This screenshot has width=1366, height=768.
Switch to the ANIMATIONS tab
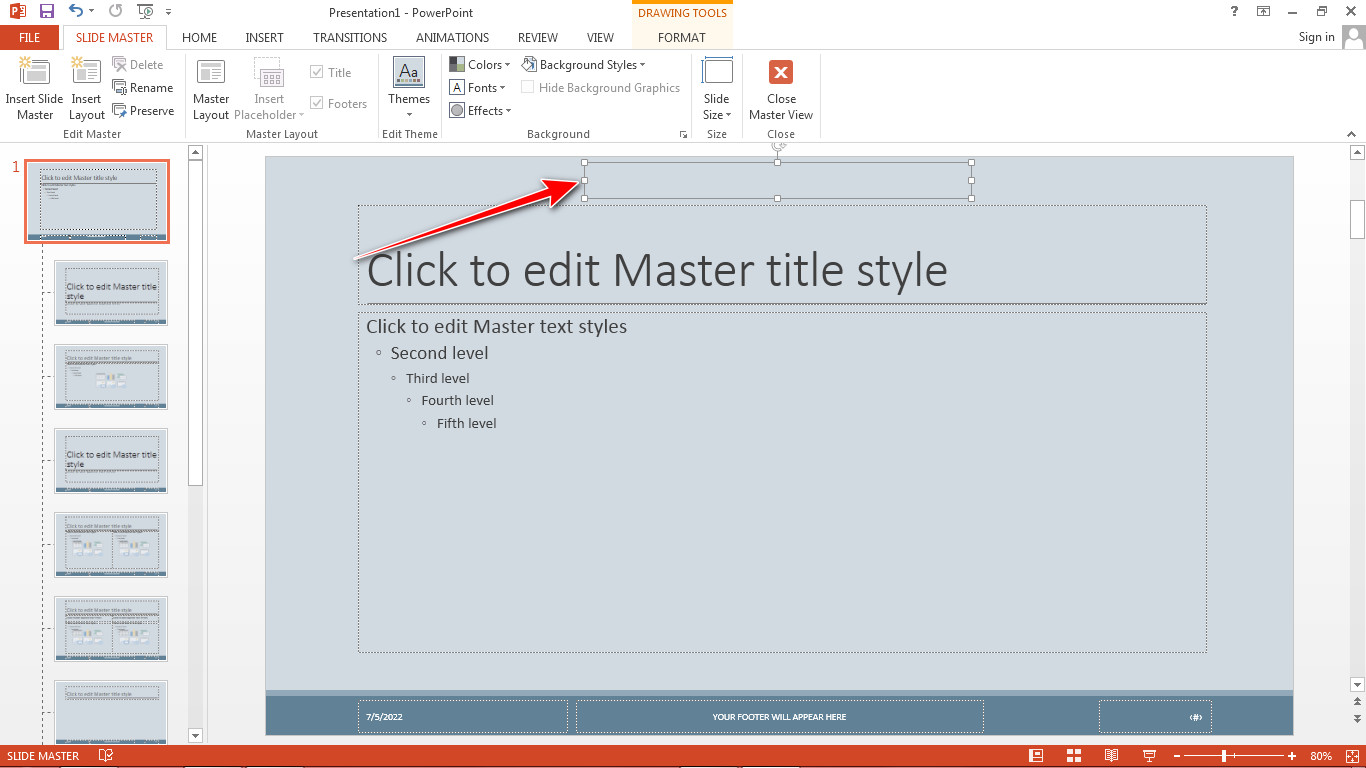(452, 37)
